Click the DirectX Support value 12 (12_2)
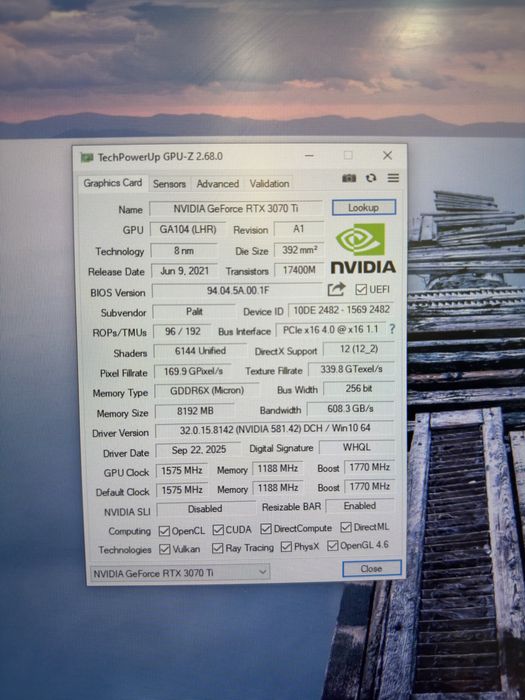Image resolution: width=525 pixels, height=700 pixels. point(359,349)
